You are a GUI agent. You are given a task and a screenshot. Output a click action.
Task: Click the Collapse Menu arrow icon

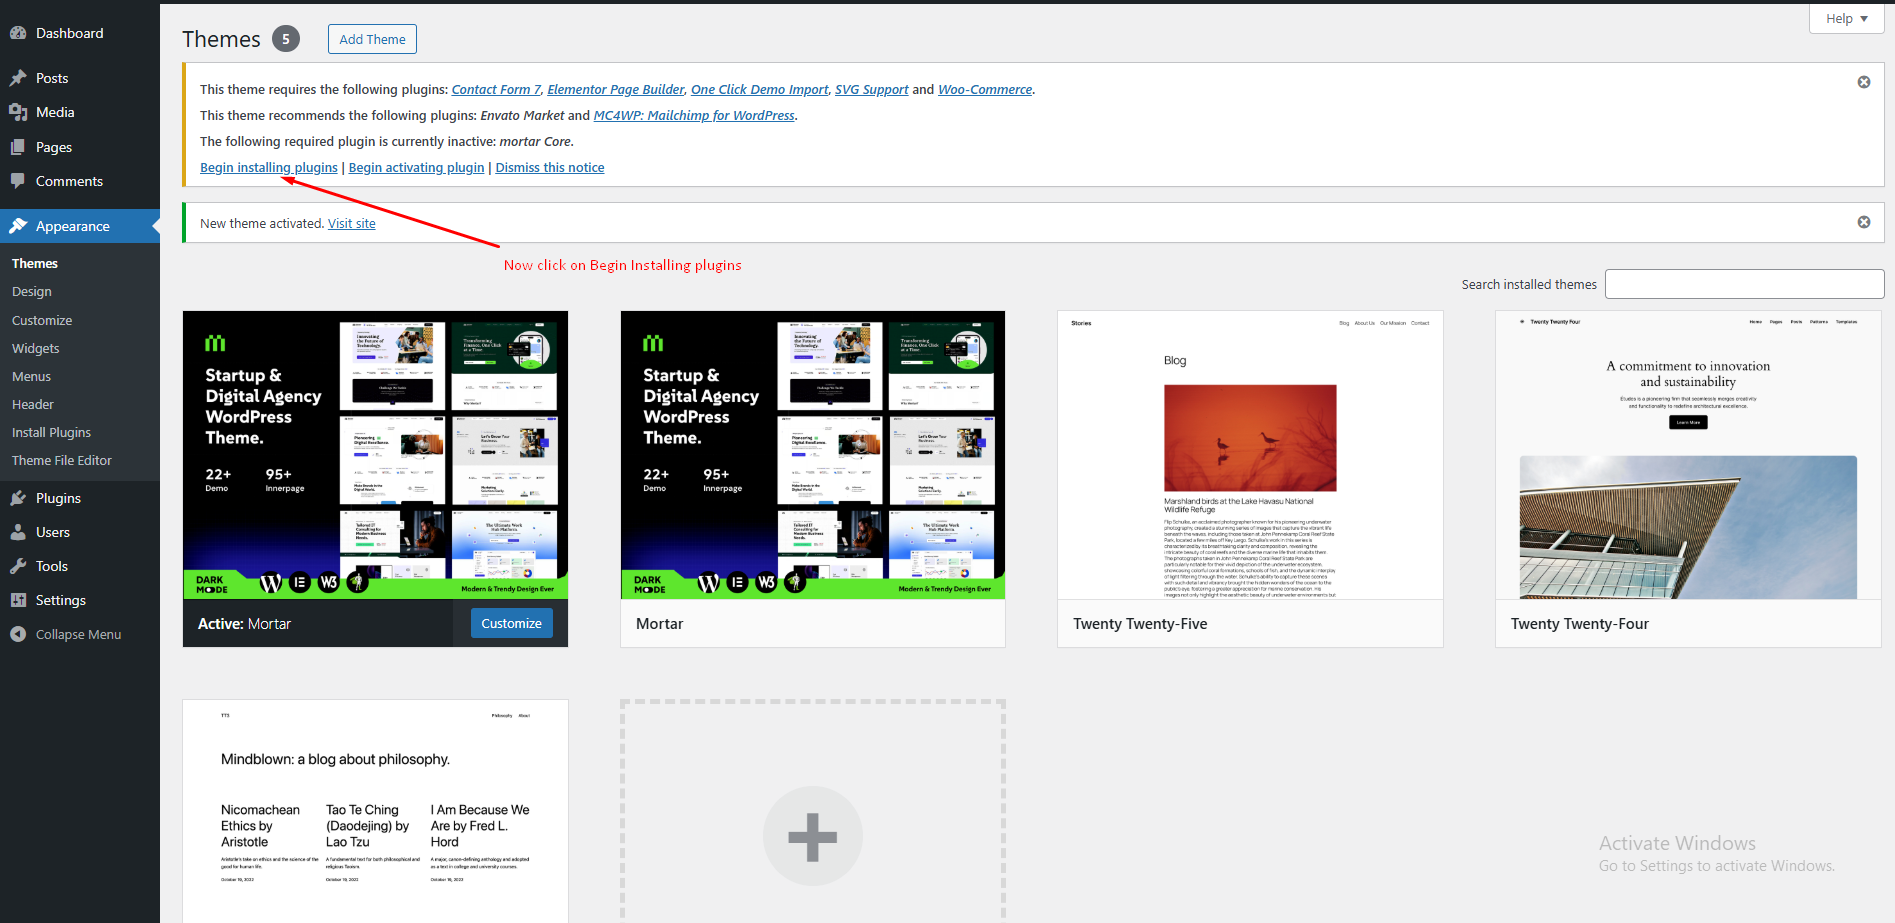pyautogui.click(x=18, y=634)
